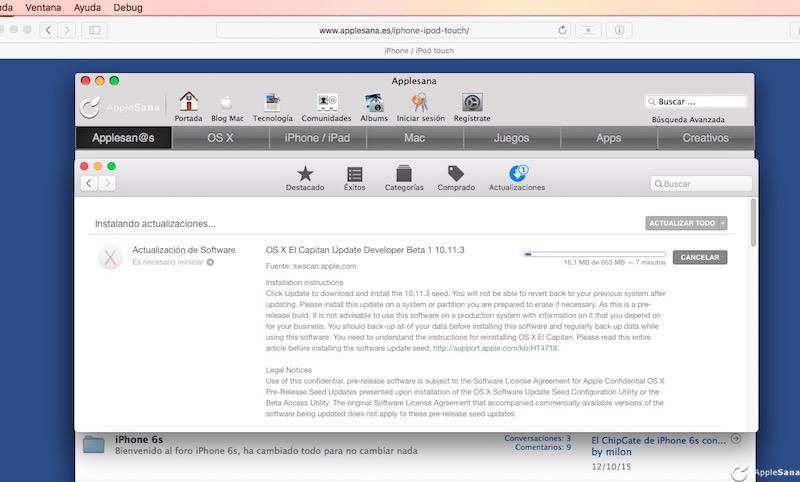Click the AppleSana logo in the page header

point(120,107)
